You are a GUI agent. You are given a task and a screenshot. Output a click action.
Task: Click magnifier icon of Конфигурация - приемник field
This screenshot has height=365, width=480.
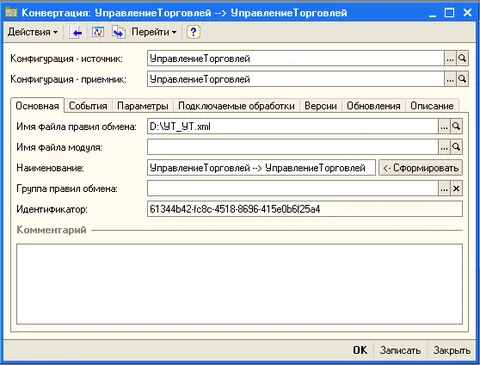pos(462,79)
